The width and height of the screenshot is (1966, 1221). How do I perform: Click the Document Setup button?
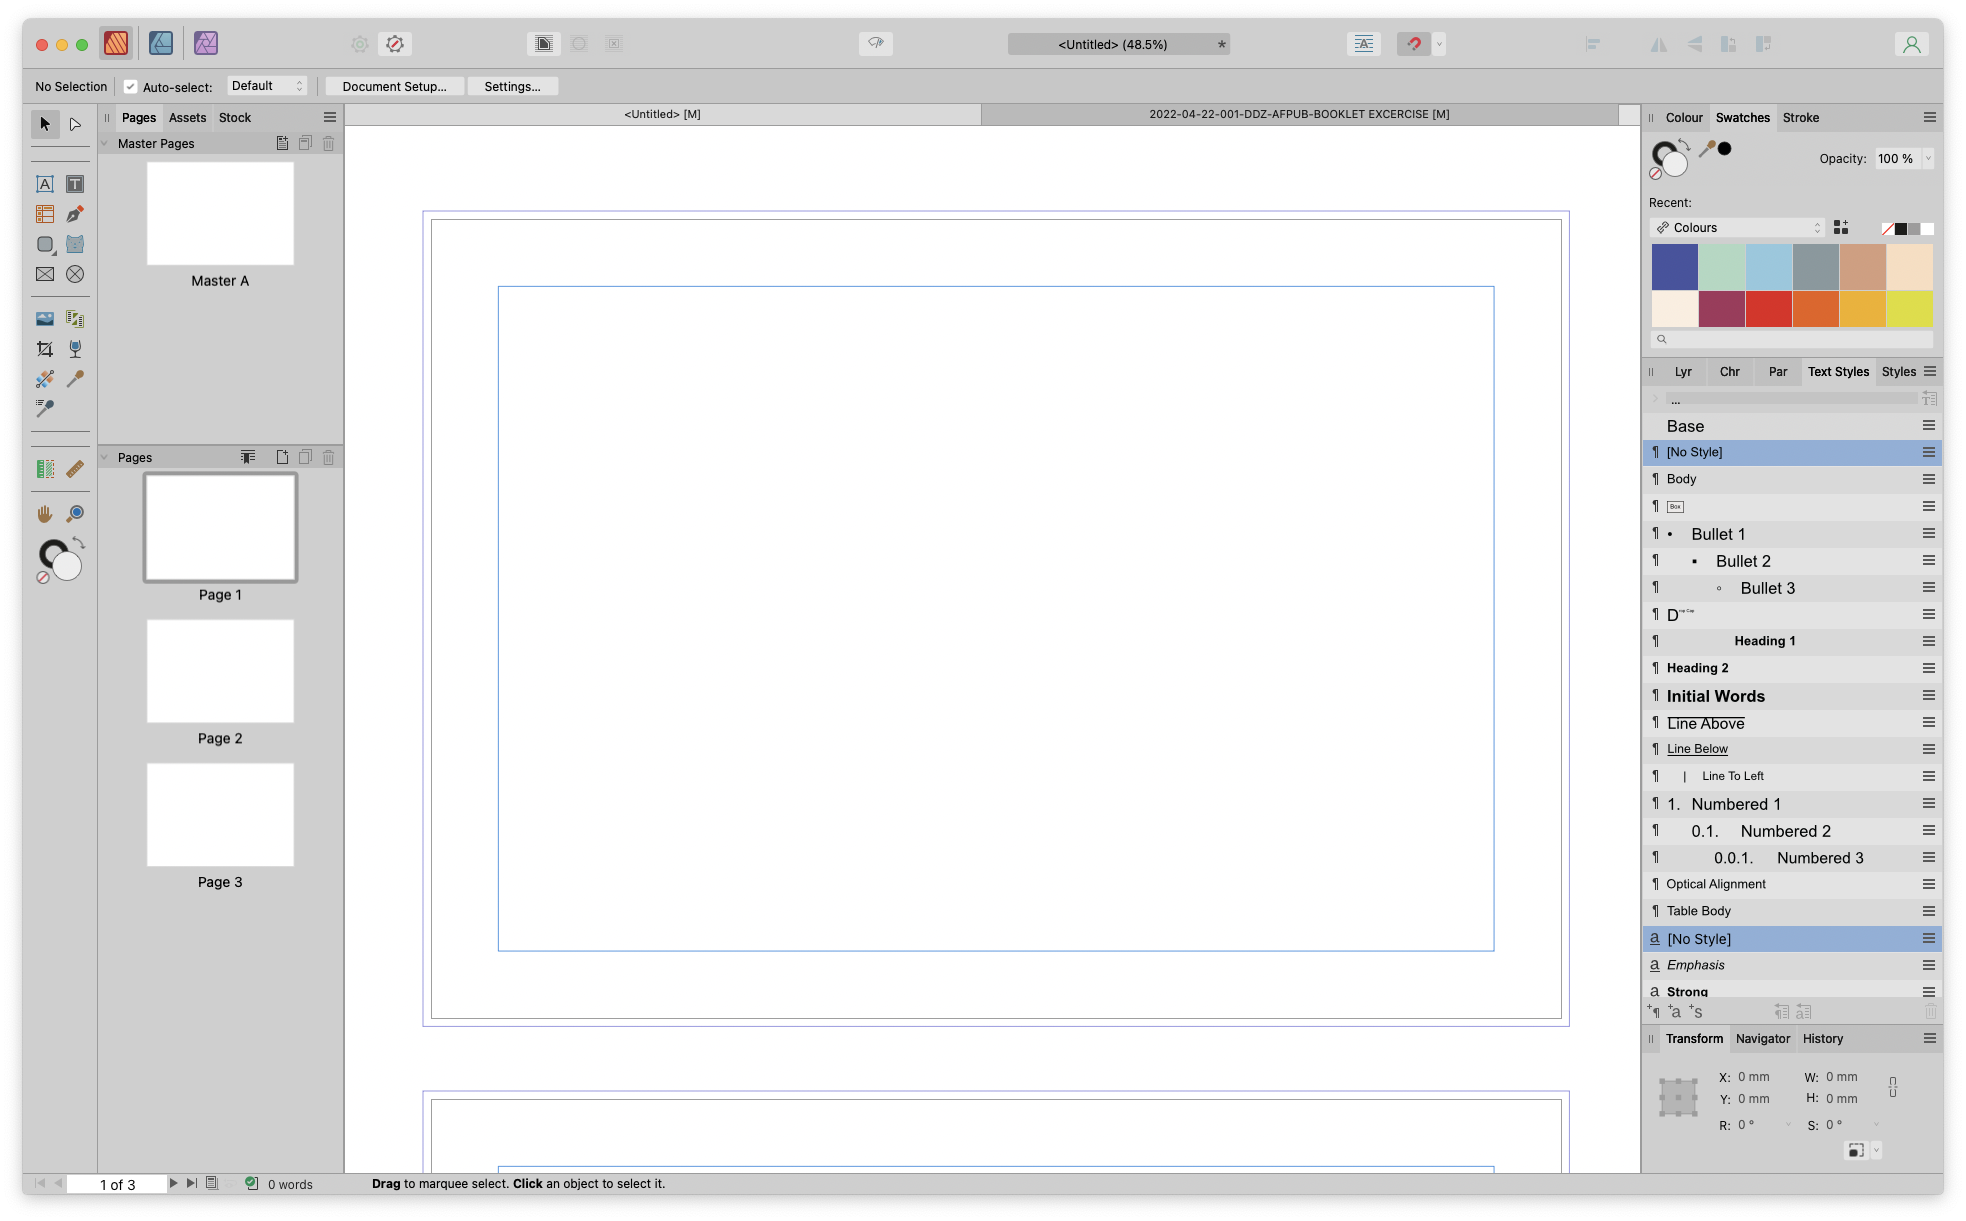click(x=394, y=86)
